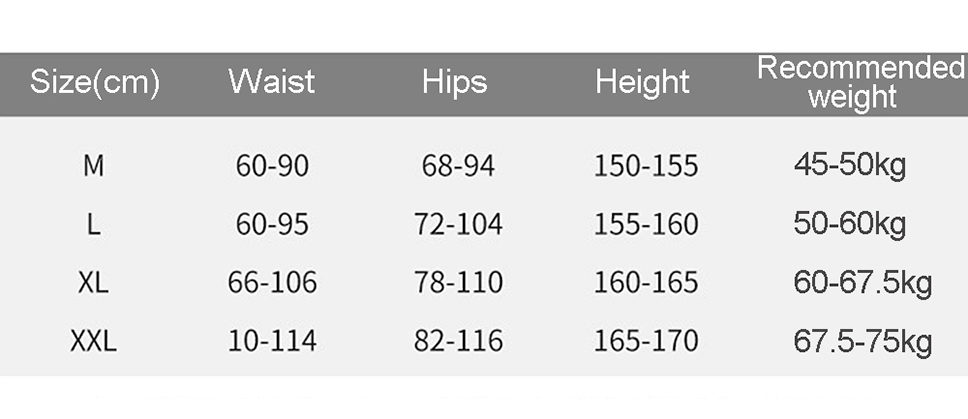This screenshot has height=419, width=968.
Task: Click the 45-50kg recommended weight
Action: pyautogui.click(x=850, y=165)
